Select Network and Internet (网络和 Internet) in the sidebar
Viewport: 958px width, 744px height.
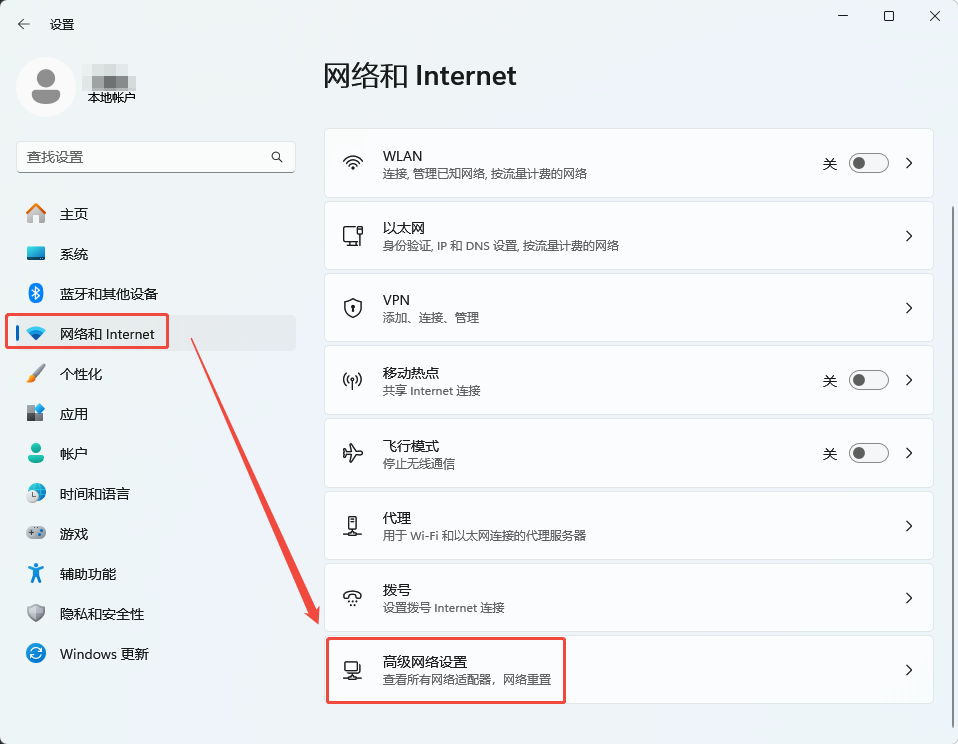pyautogui.click(x=156, y=334)
